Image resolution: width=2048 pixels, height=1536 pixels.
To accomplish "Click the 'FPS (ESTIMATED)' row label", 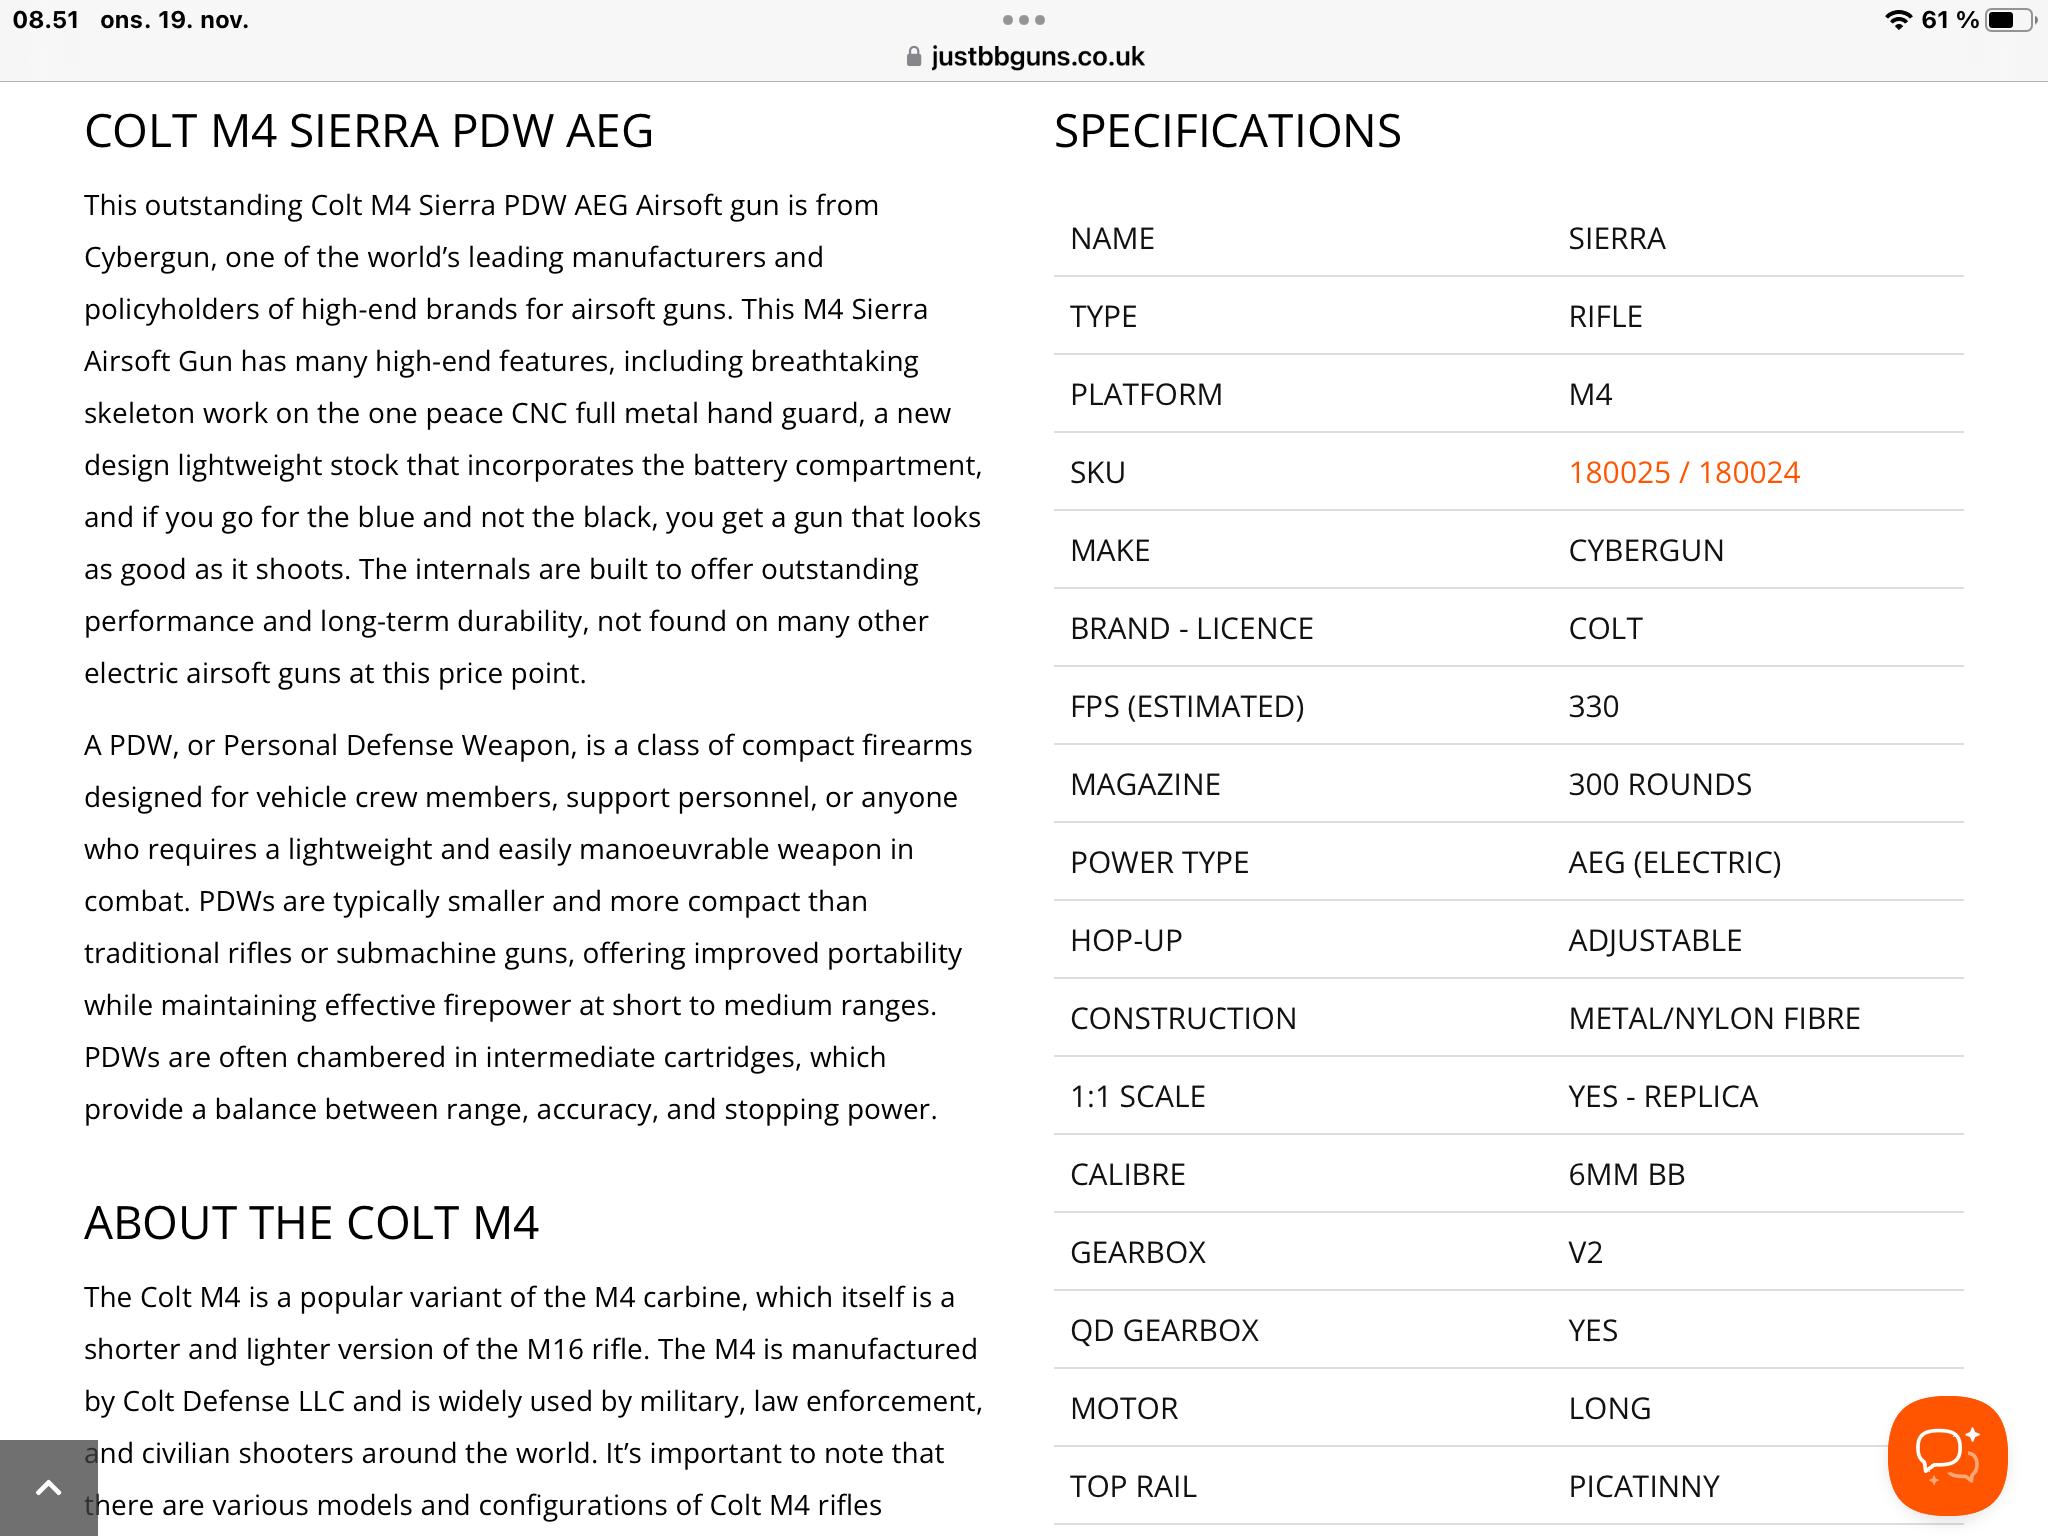I will (x=1186, y=706).
